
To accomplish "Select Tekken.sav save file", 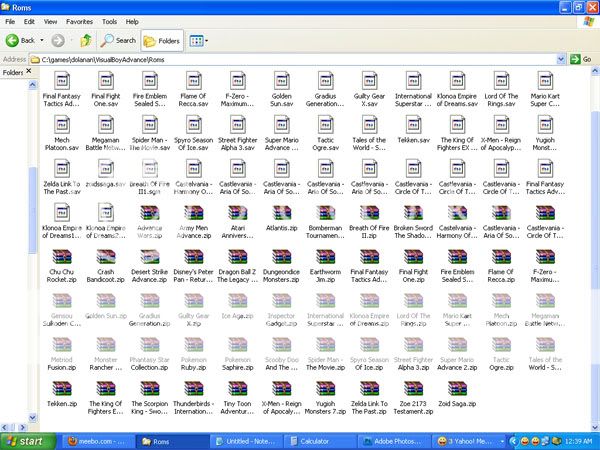I will coord(413,129).
